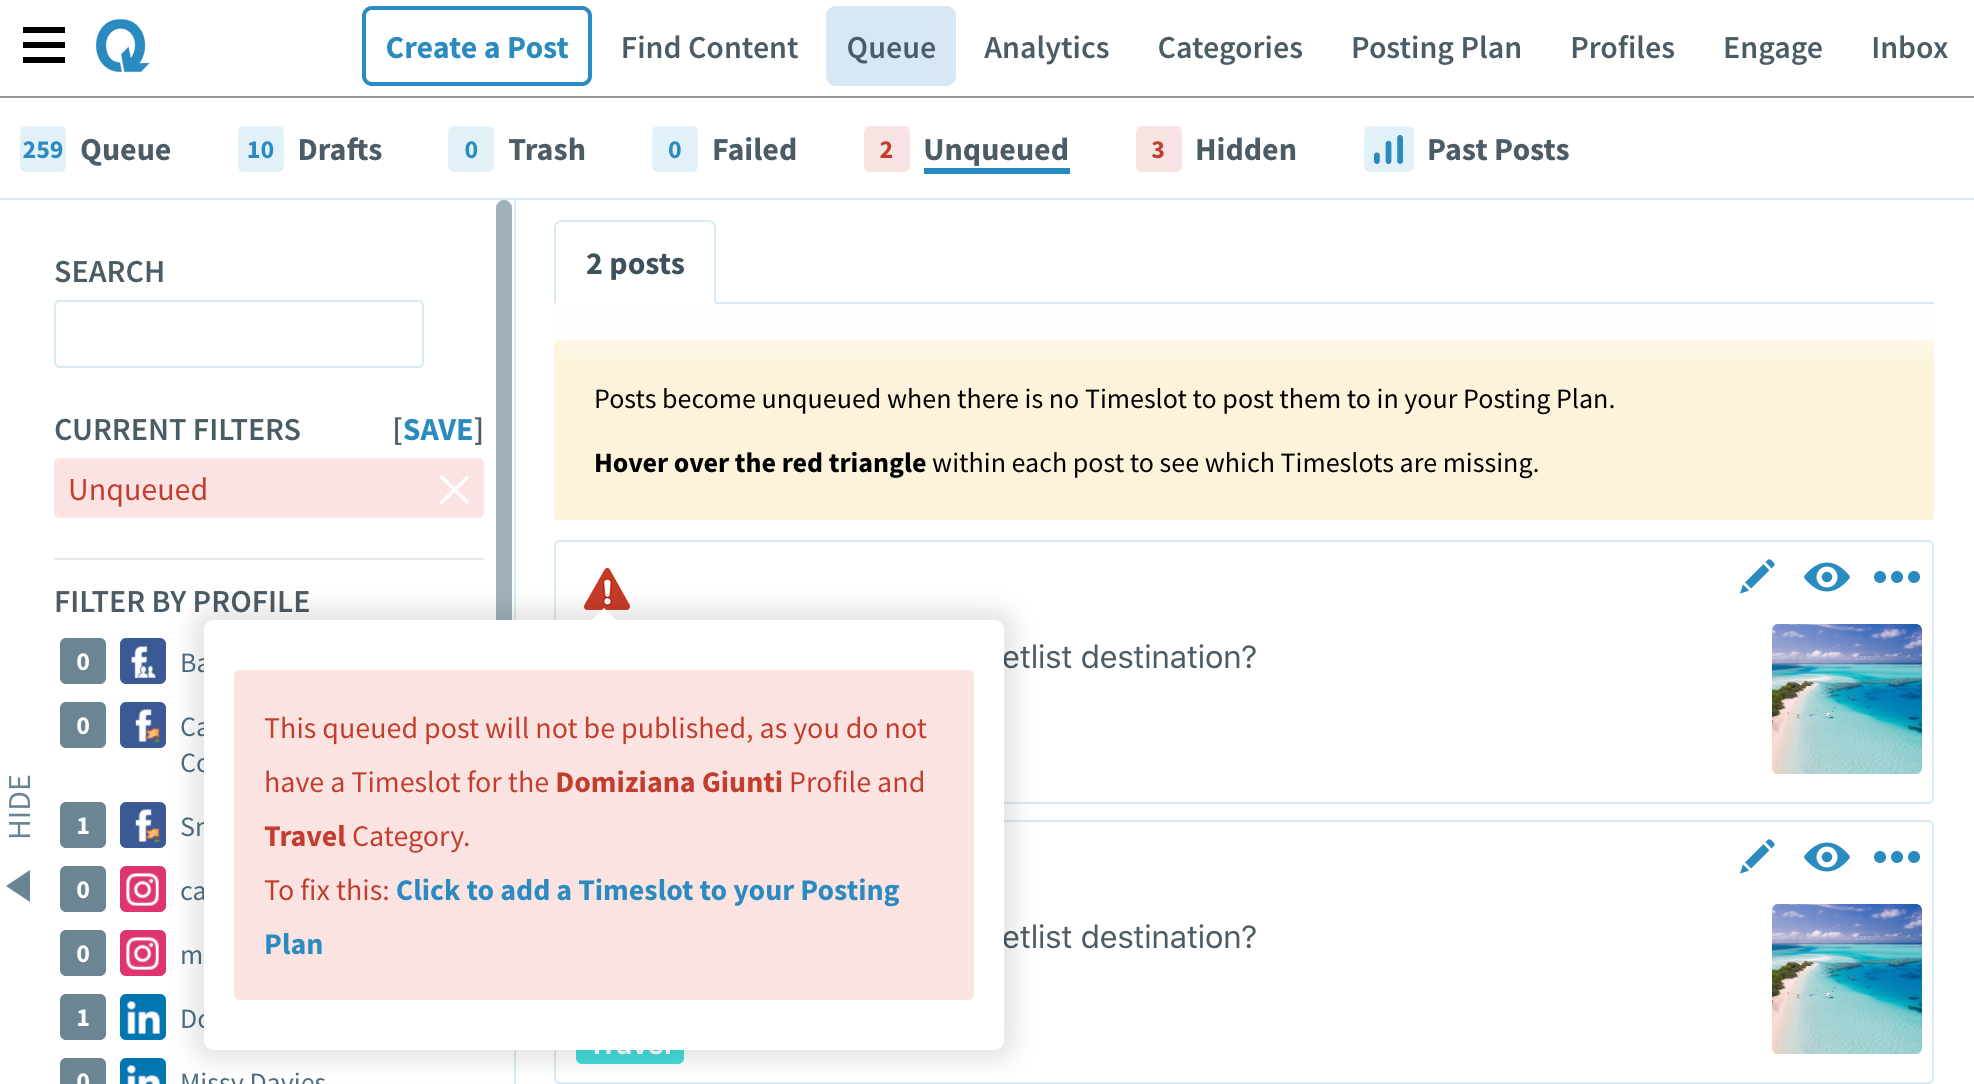This screenshot has width=1974, height=1084.
Task: Click the red warning triangle on first post
Action: click(606, 590)
